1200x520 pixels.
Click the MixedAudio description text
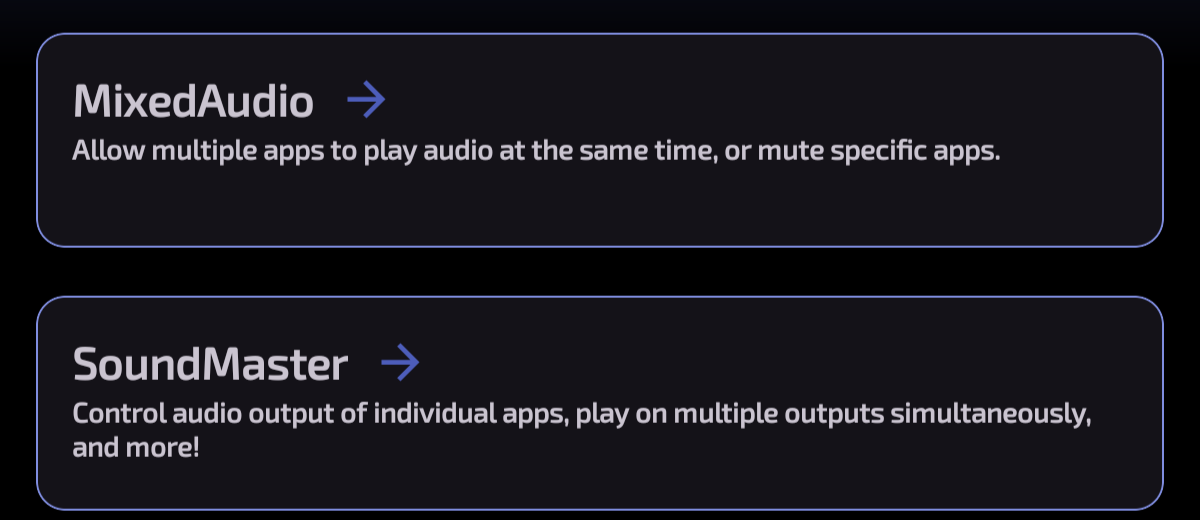click(536, 154)
